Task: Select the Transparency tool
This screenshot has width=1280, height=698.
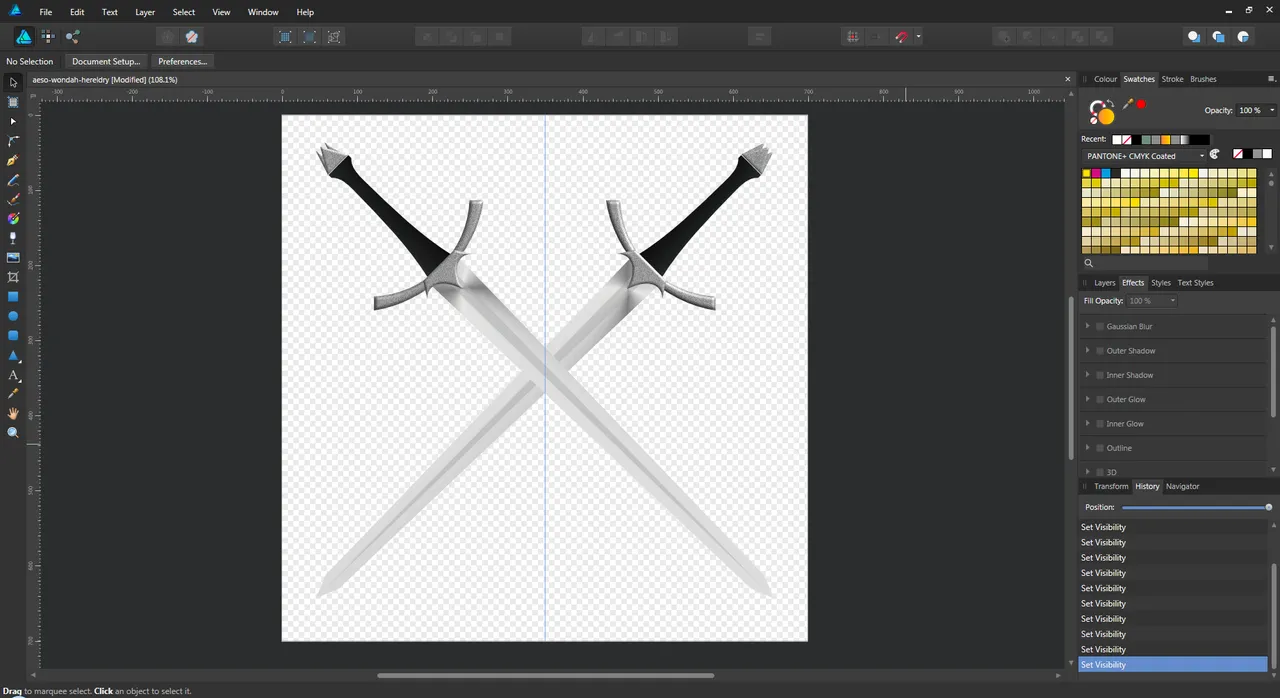Action: click(13, 238)
